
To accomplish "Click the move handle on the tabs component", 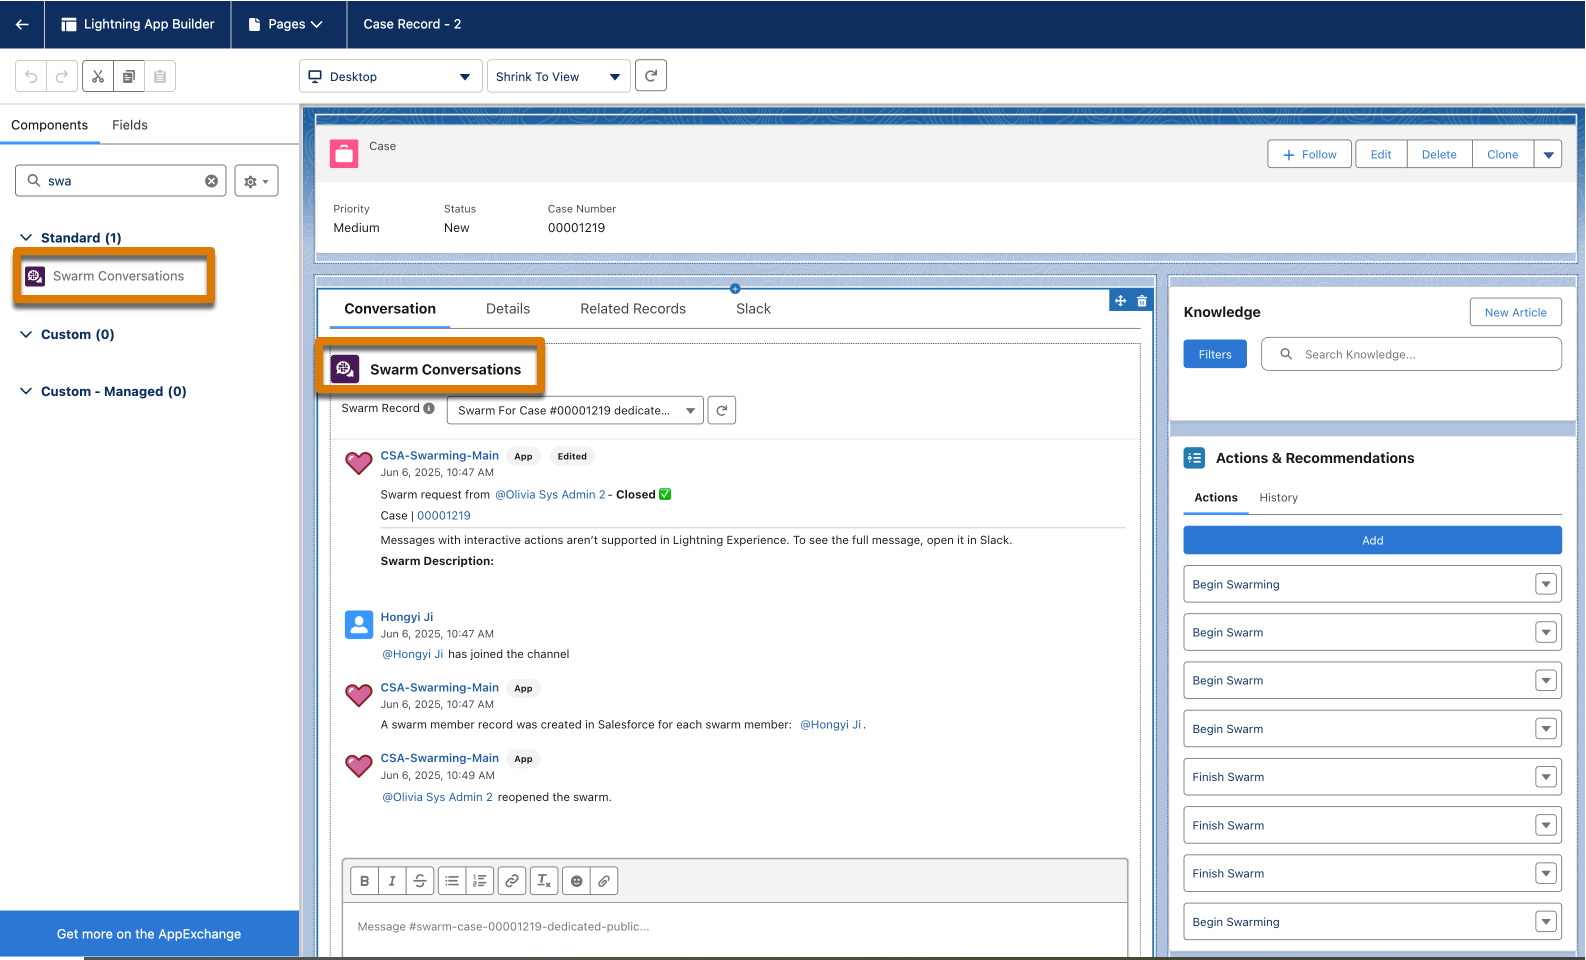I will click(x=1121, y=301).
